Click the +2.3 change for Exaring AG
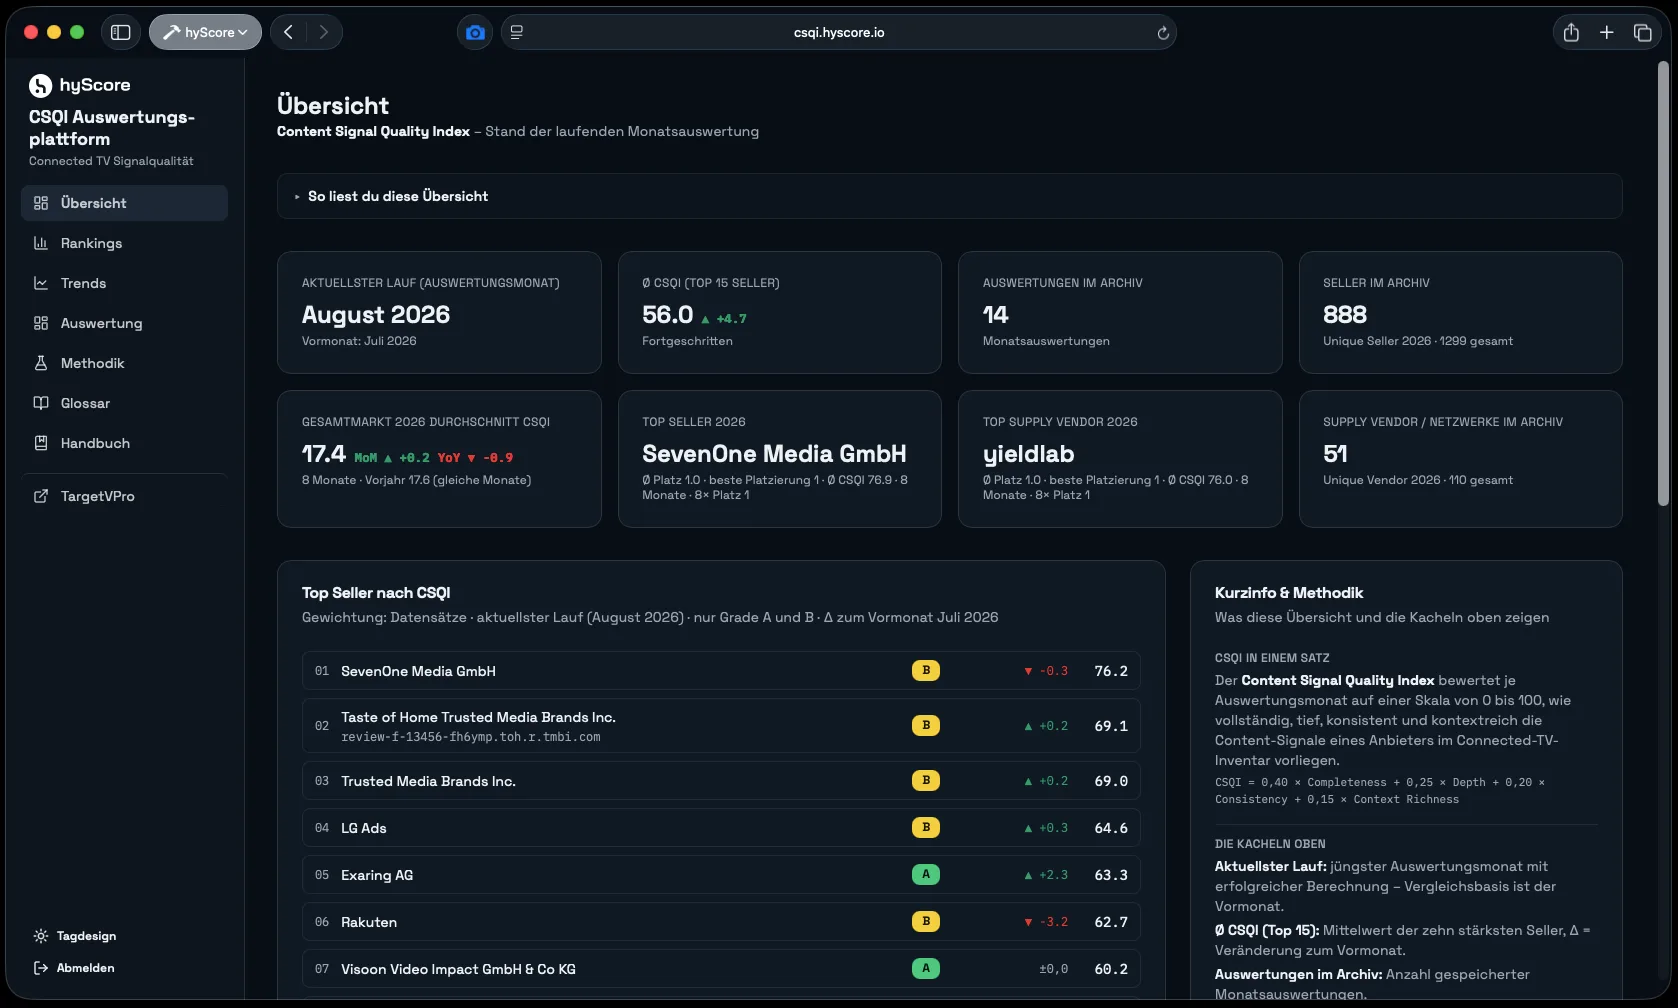Image resolution: width=1678 pixels, height=1008 pixels. tap(1046, 875)
